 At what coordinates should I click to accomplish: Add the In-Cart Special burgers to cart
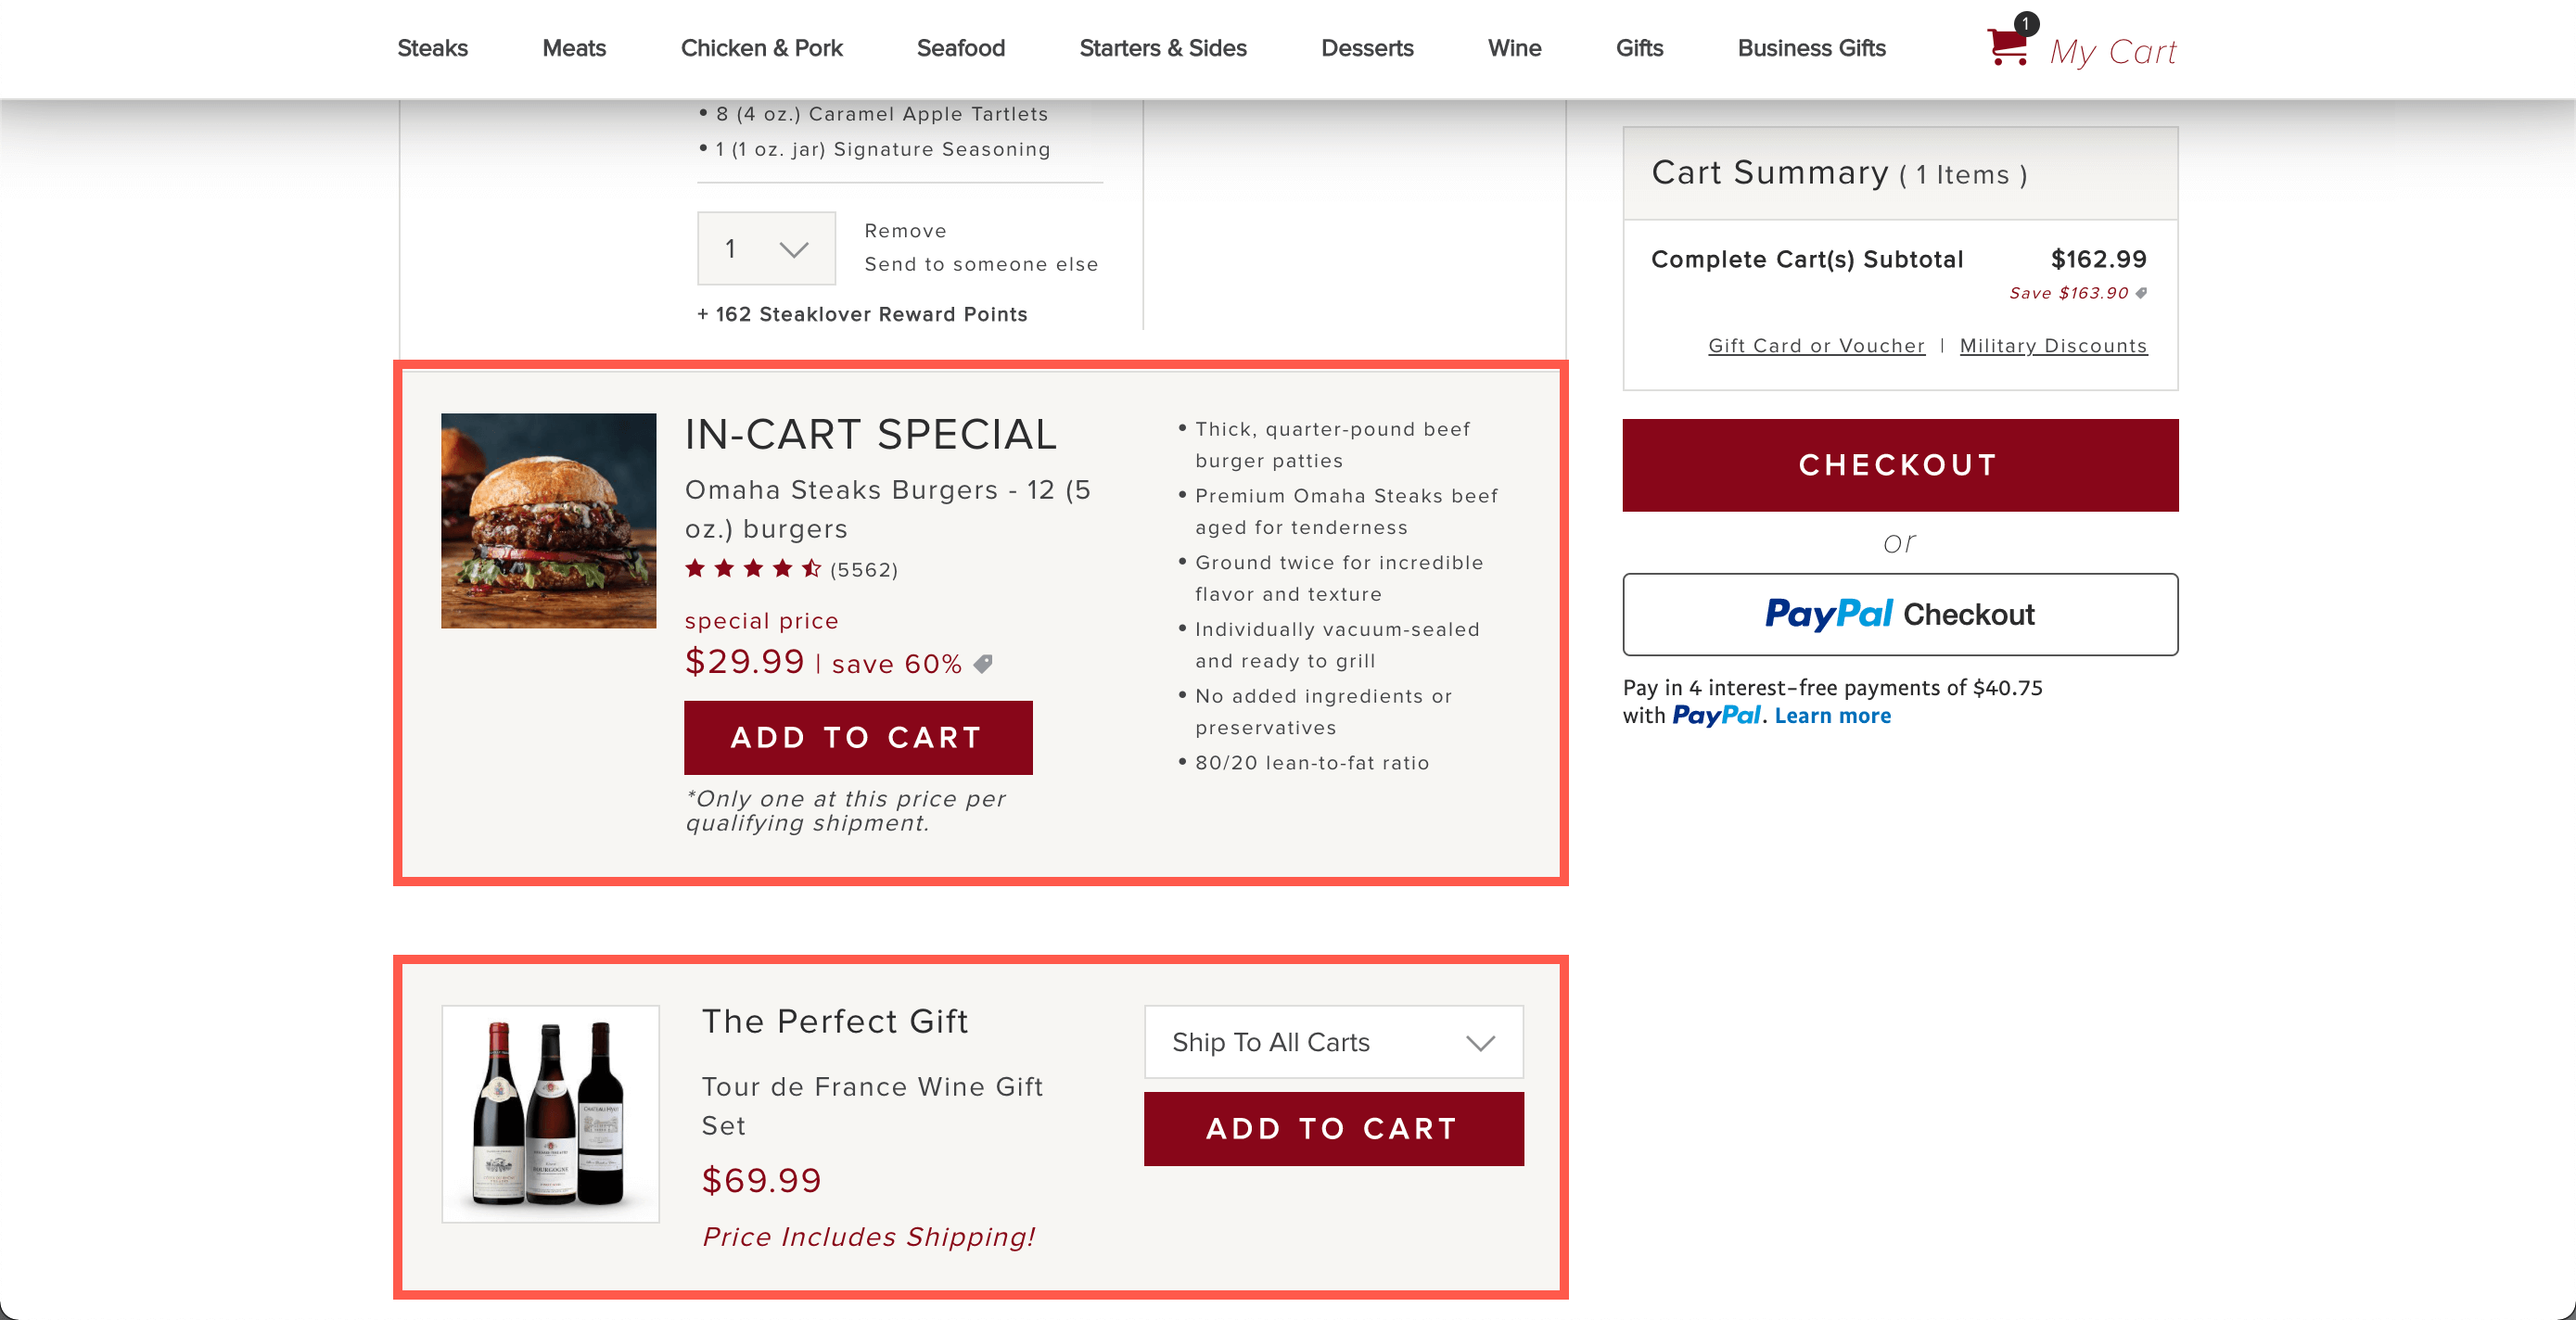(858, 738)
